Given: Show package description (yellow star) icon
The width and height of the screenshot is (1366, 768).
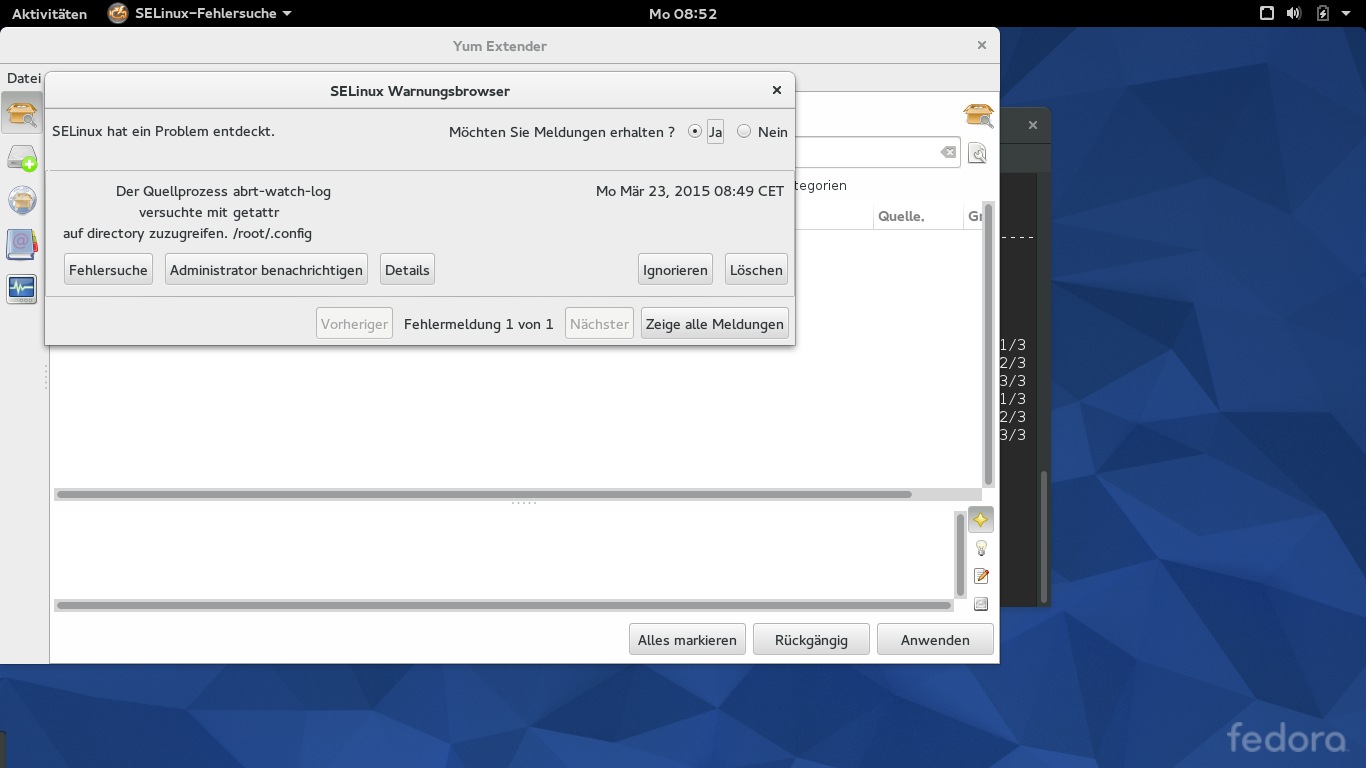Looking at the screenshot, I should coord(981,520).
